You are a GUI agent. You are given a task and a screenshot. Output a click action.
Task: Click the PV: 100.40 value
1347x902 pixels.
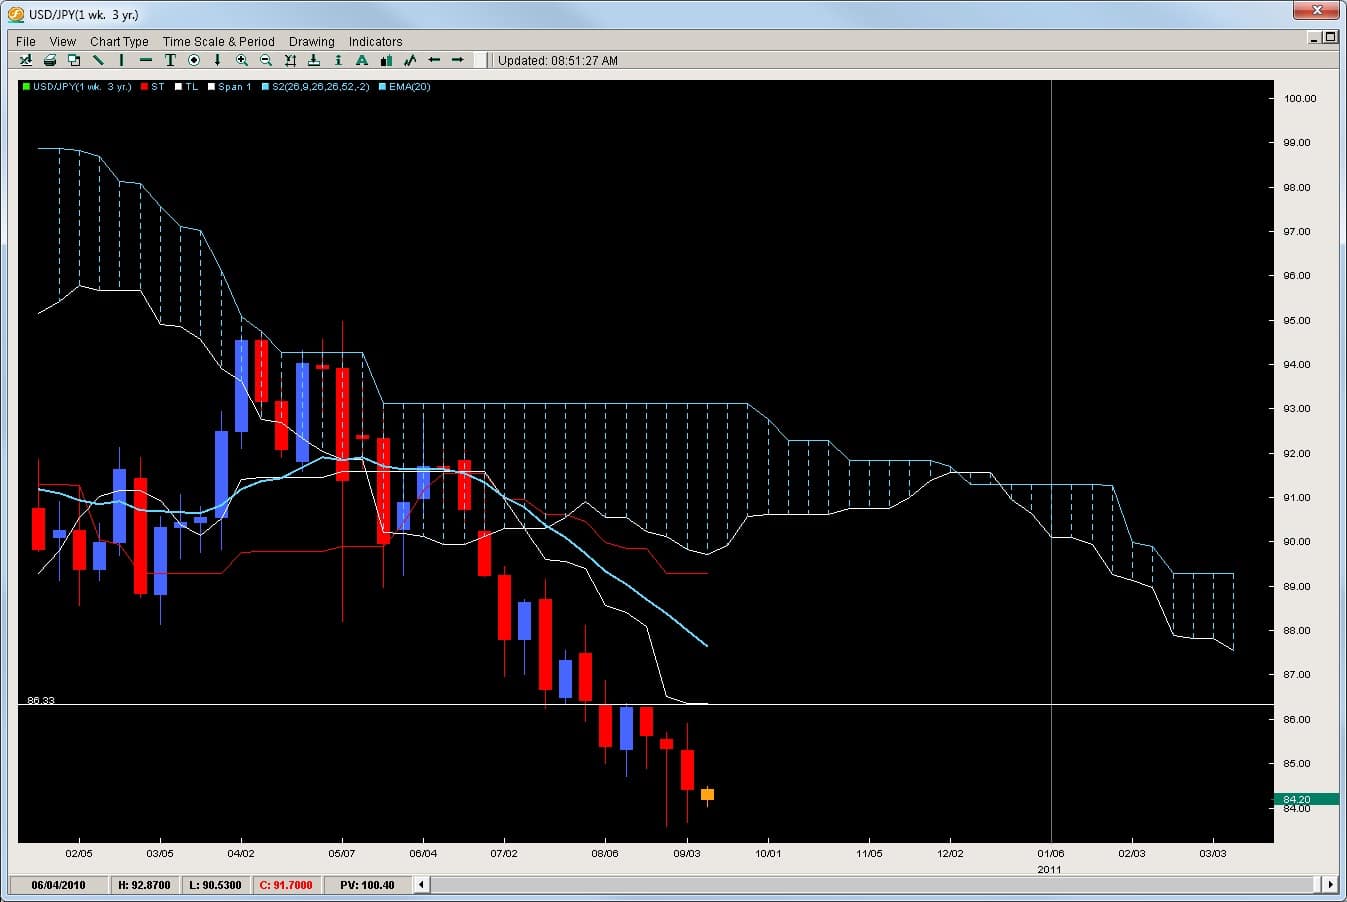(367, 885)
